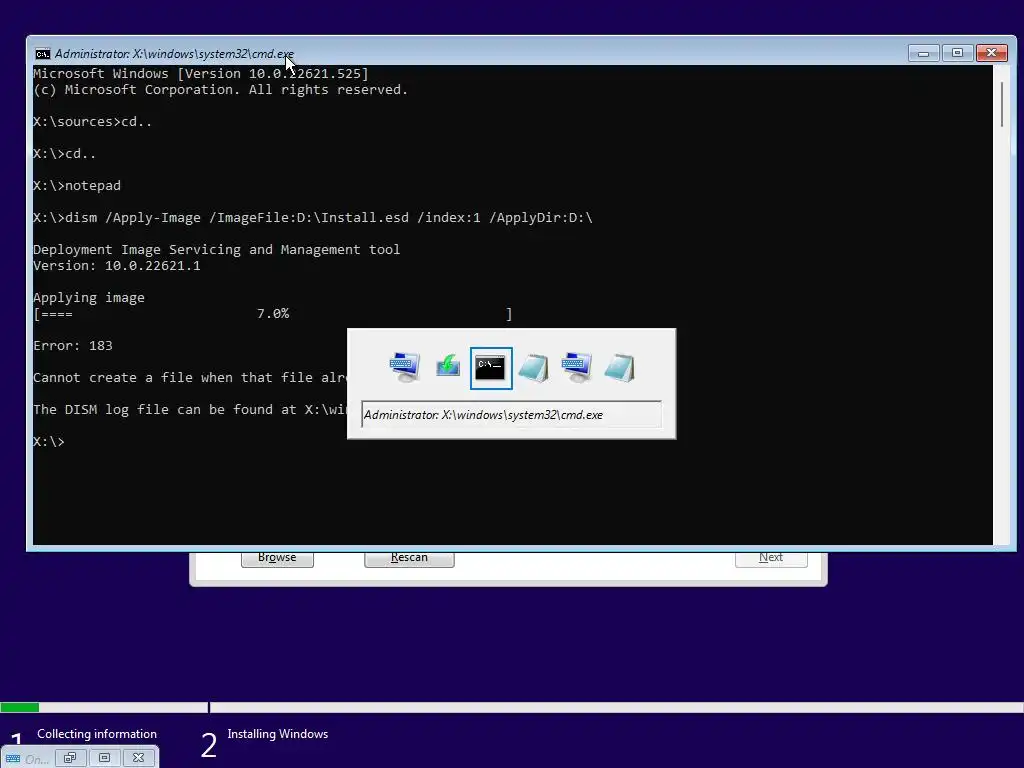Click the 'Version: 10.0.22621.1' line
Image resolution: width=1024 pixels, height=768 pixels.
pos(117,266)
